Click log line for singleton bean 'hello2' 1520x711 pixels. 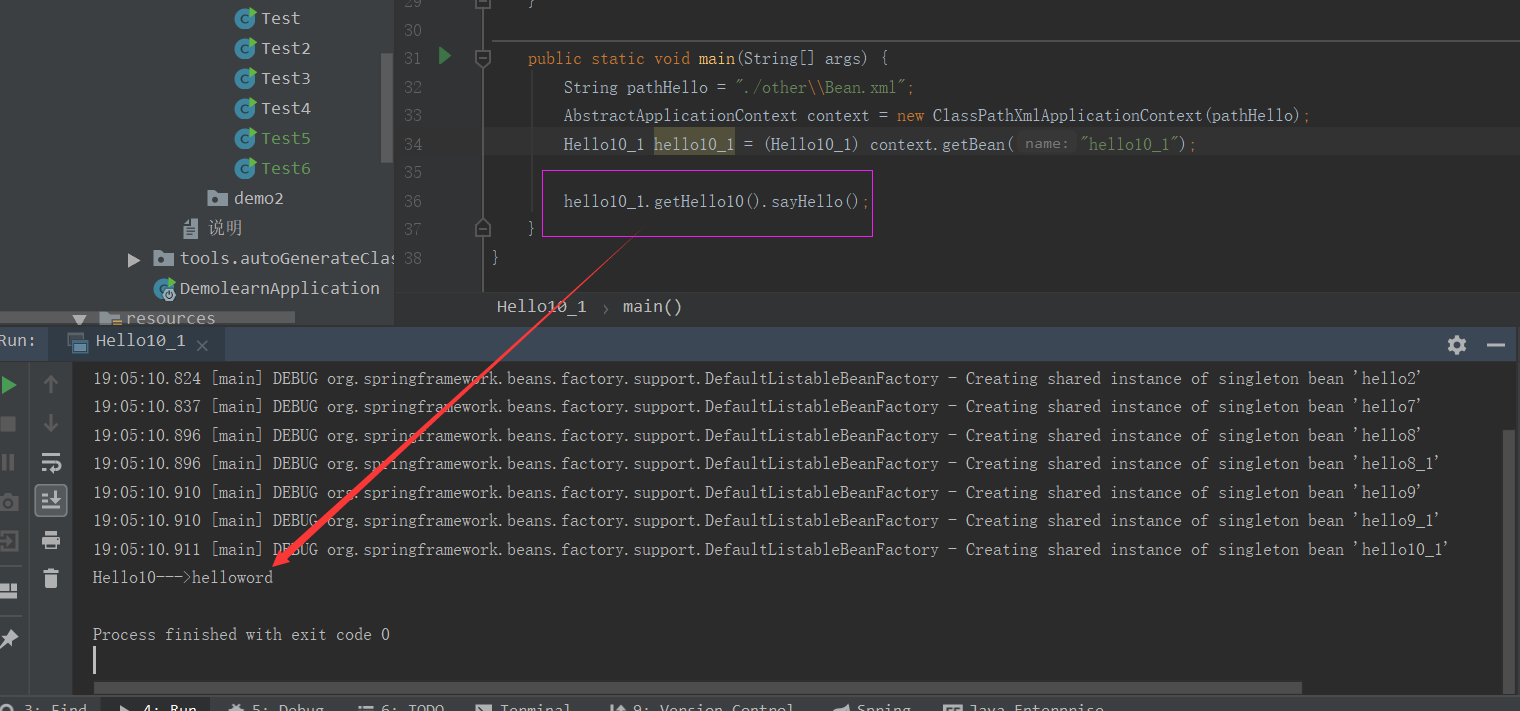pos(757,378)
